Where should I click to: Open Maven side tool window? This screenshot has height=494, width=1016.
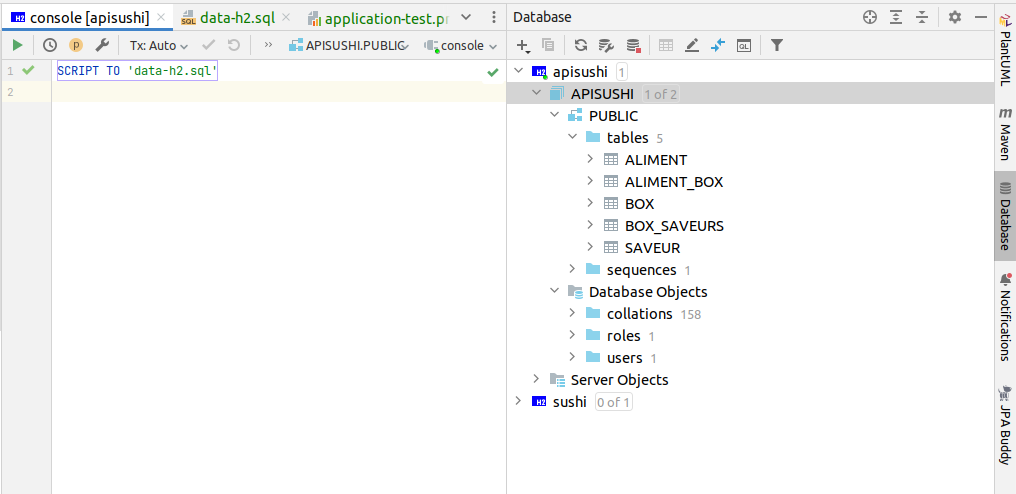coord(1005,135)
